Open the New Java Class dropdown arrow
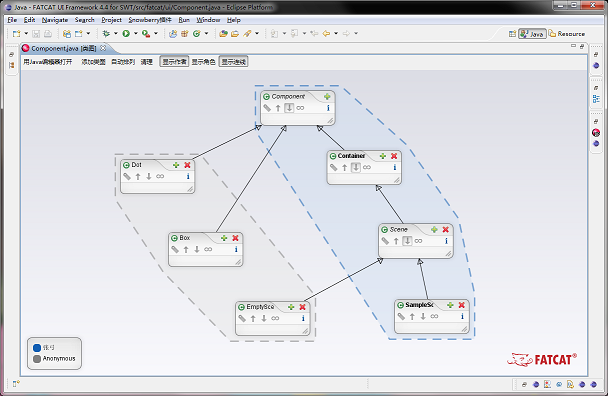Screen dimensions: 608x396 tap(206, 34)
